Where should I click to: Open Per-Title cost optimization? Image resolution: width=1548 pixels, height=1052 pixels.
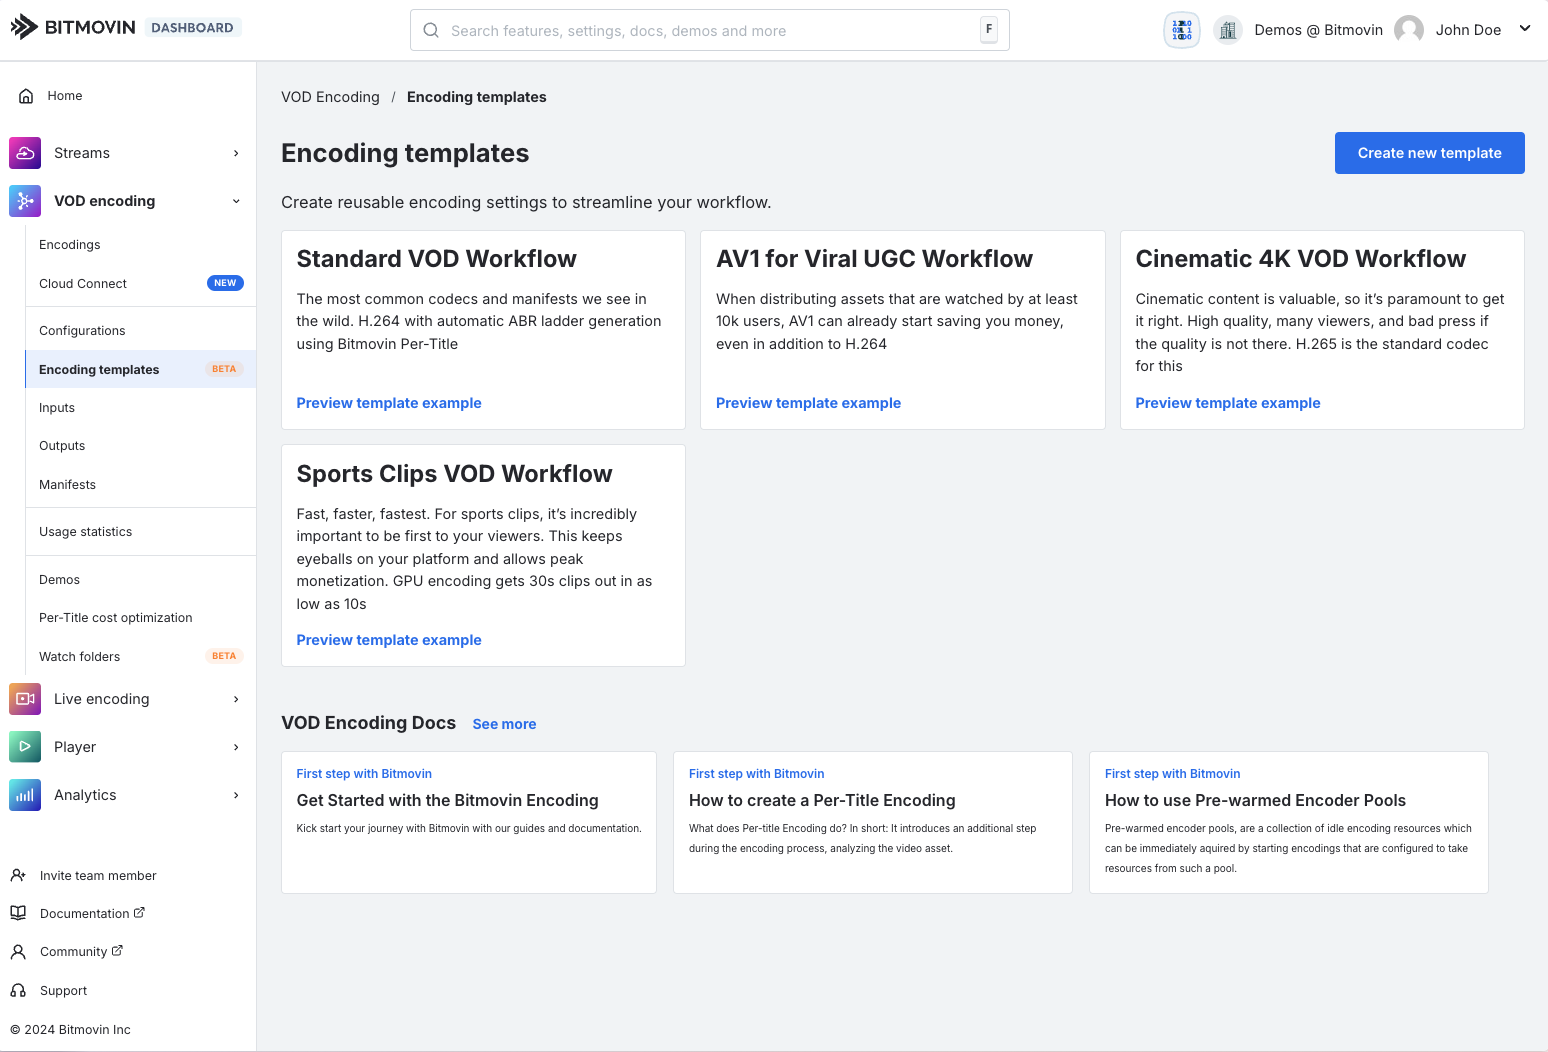[x=140, y=618]
